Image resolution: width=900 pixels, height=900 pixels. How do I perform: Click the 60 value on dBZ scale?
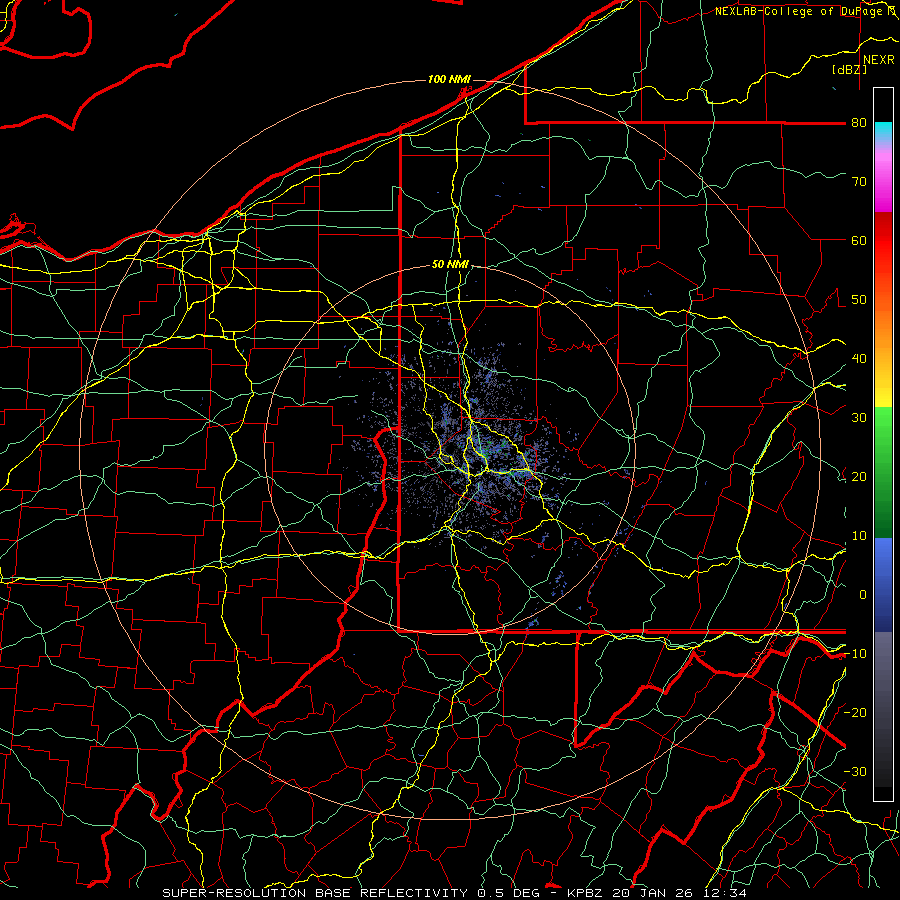pyautogui.click(x=859, y=241)
